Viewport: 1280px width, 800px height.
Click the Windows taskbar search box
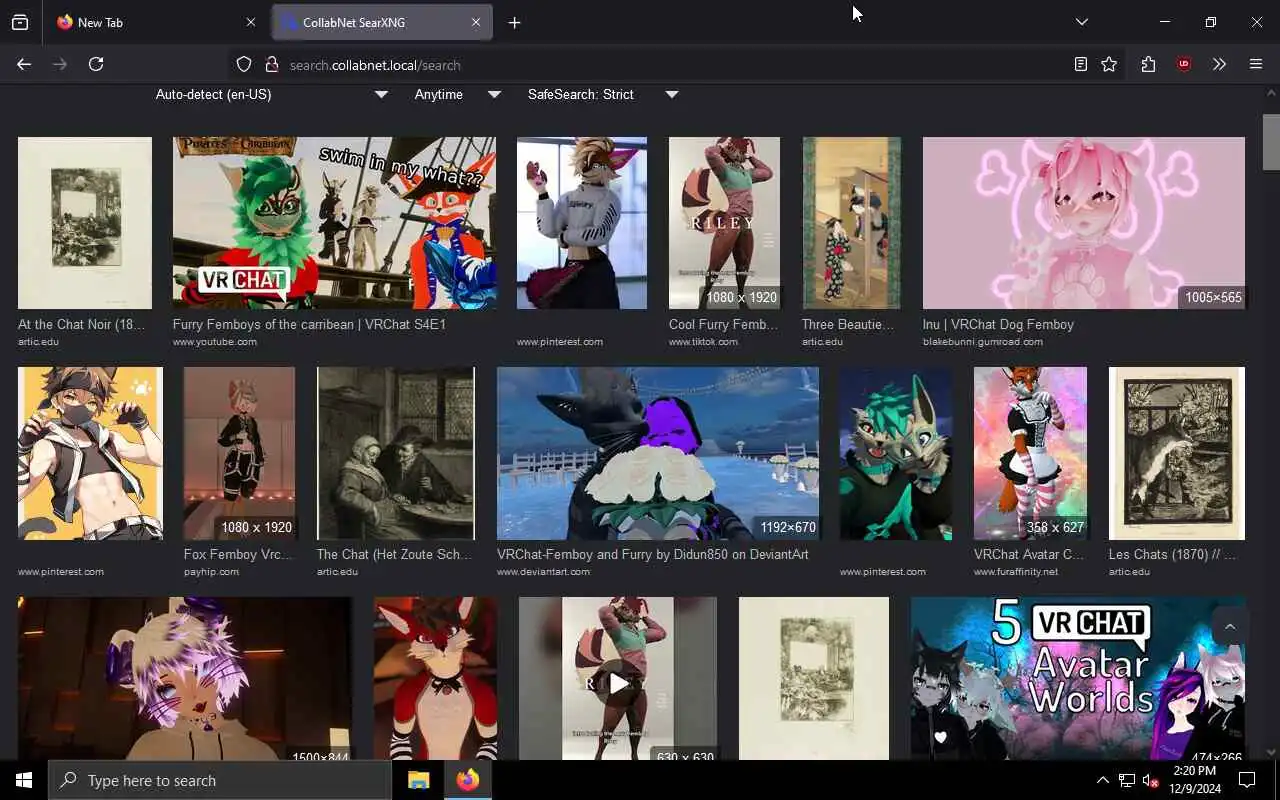[220, 780]
